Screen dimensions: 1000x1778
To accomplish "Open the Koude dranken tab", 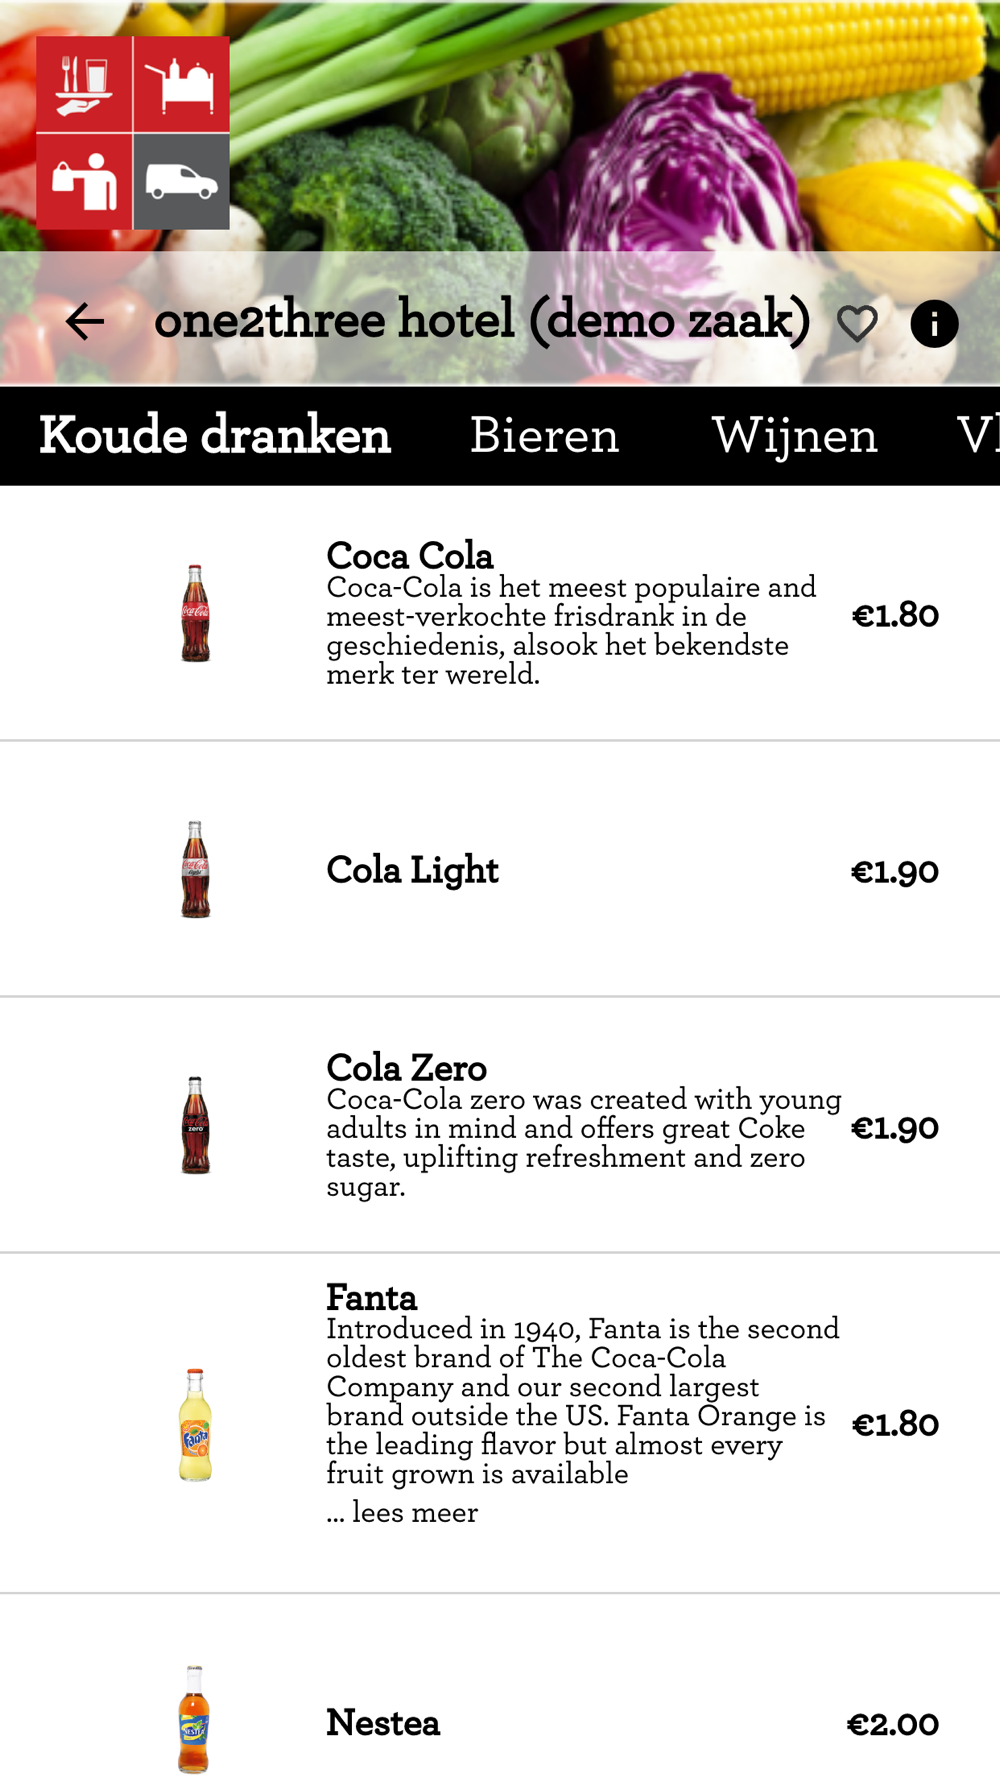I will coord(215,436).
